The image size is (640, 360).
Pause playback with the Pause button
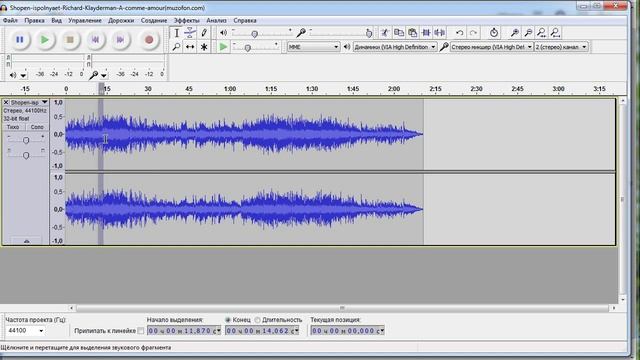[x=19, y=40]
